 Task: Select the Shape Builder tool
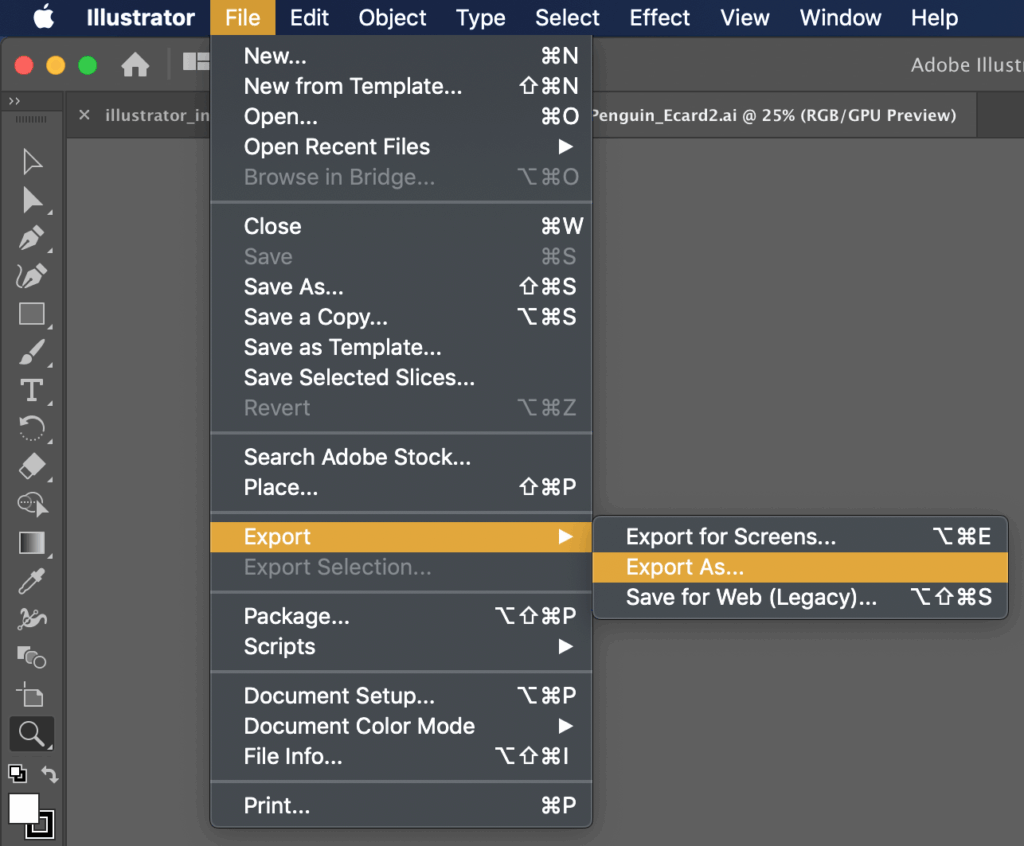31,504
